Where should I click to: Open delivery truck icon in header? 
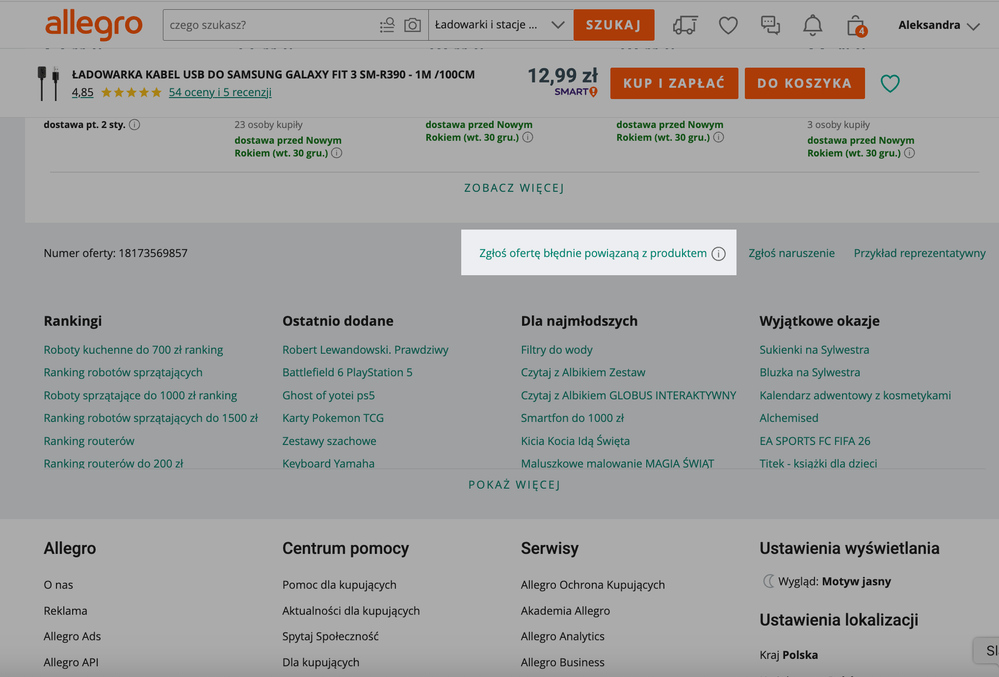tap(685, 25)
